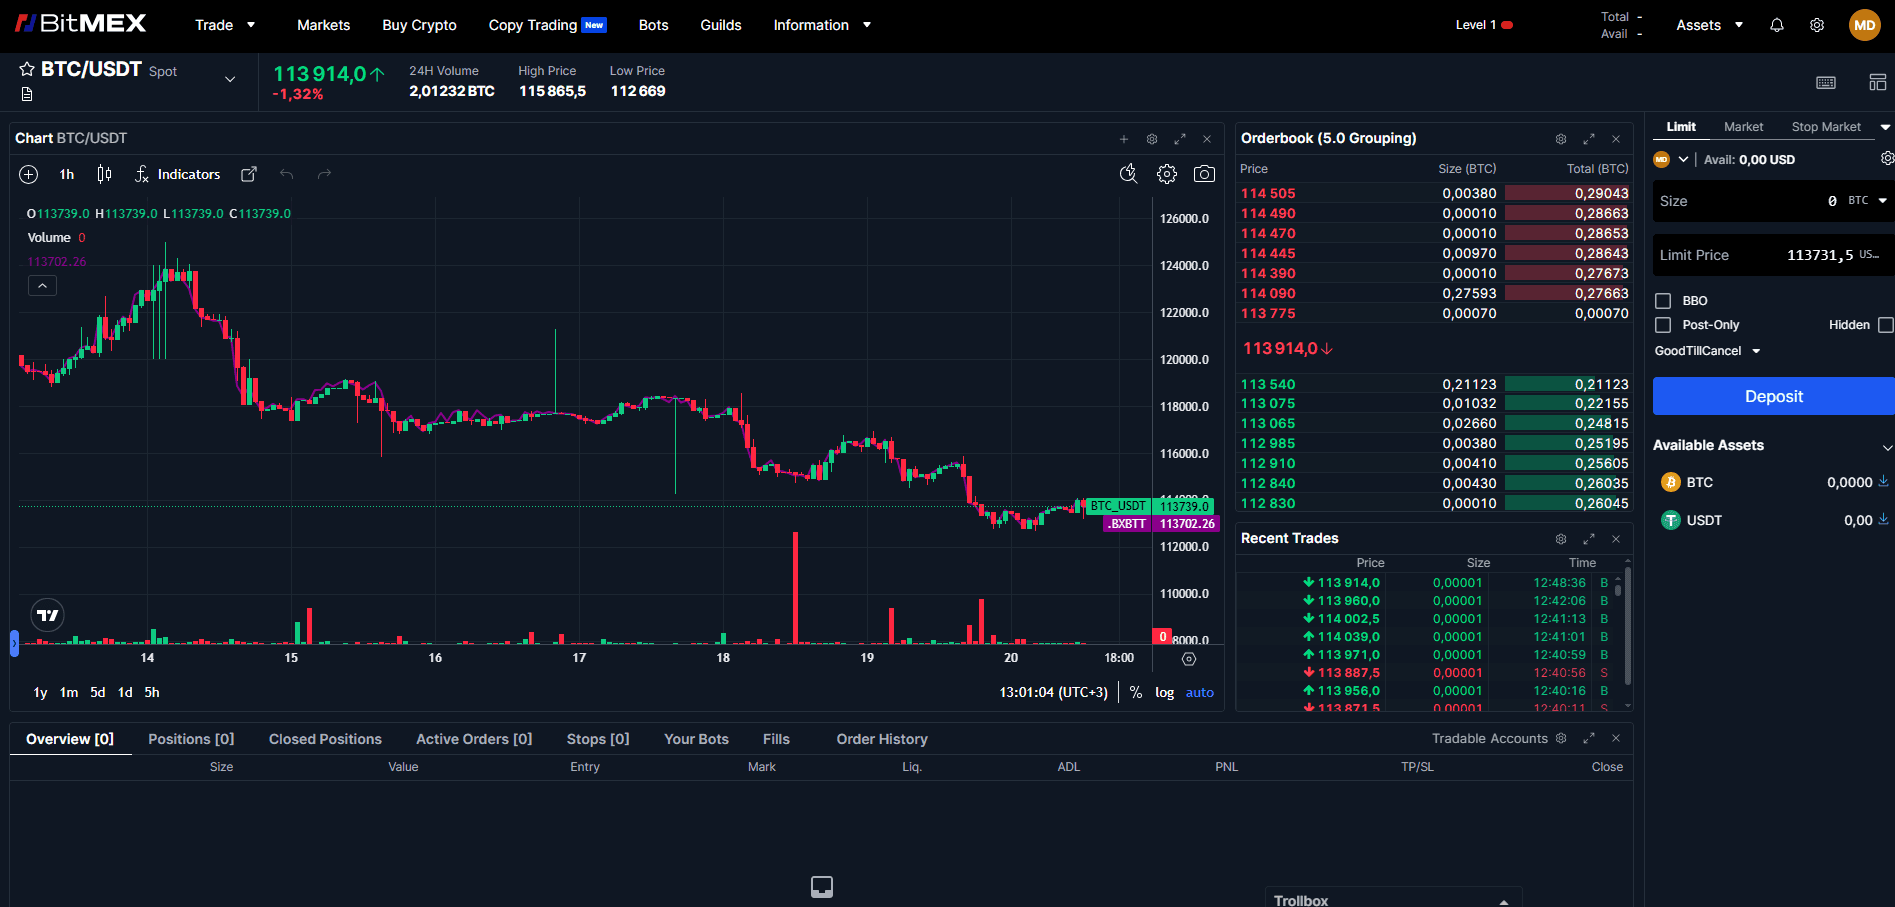Select the 1h chart interval button

67,174
